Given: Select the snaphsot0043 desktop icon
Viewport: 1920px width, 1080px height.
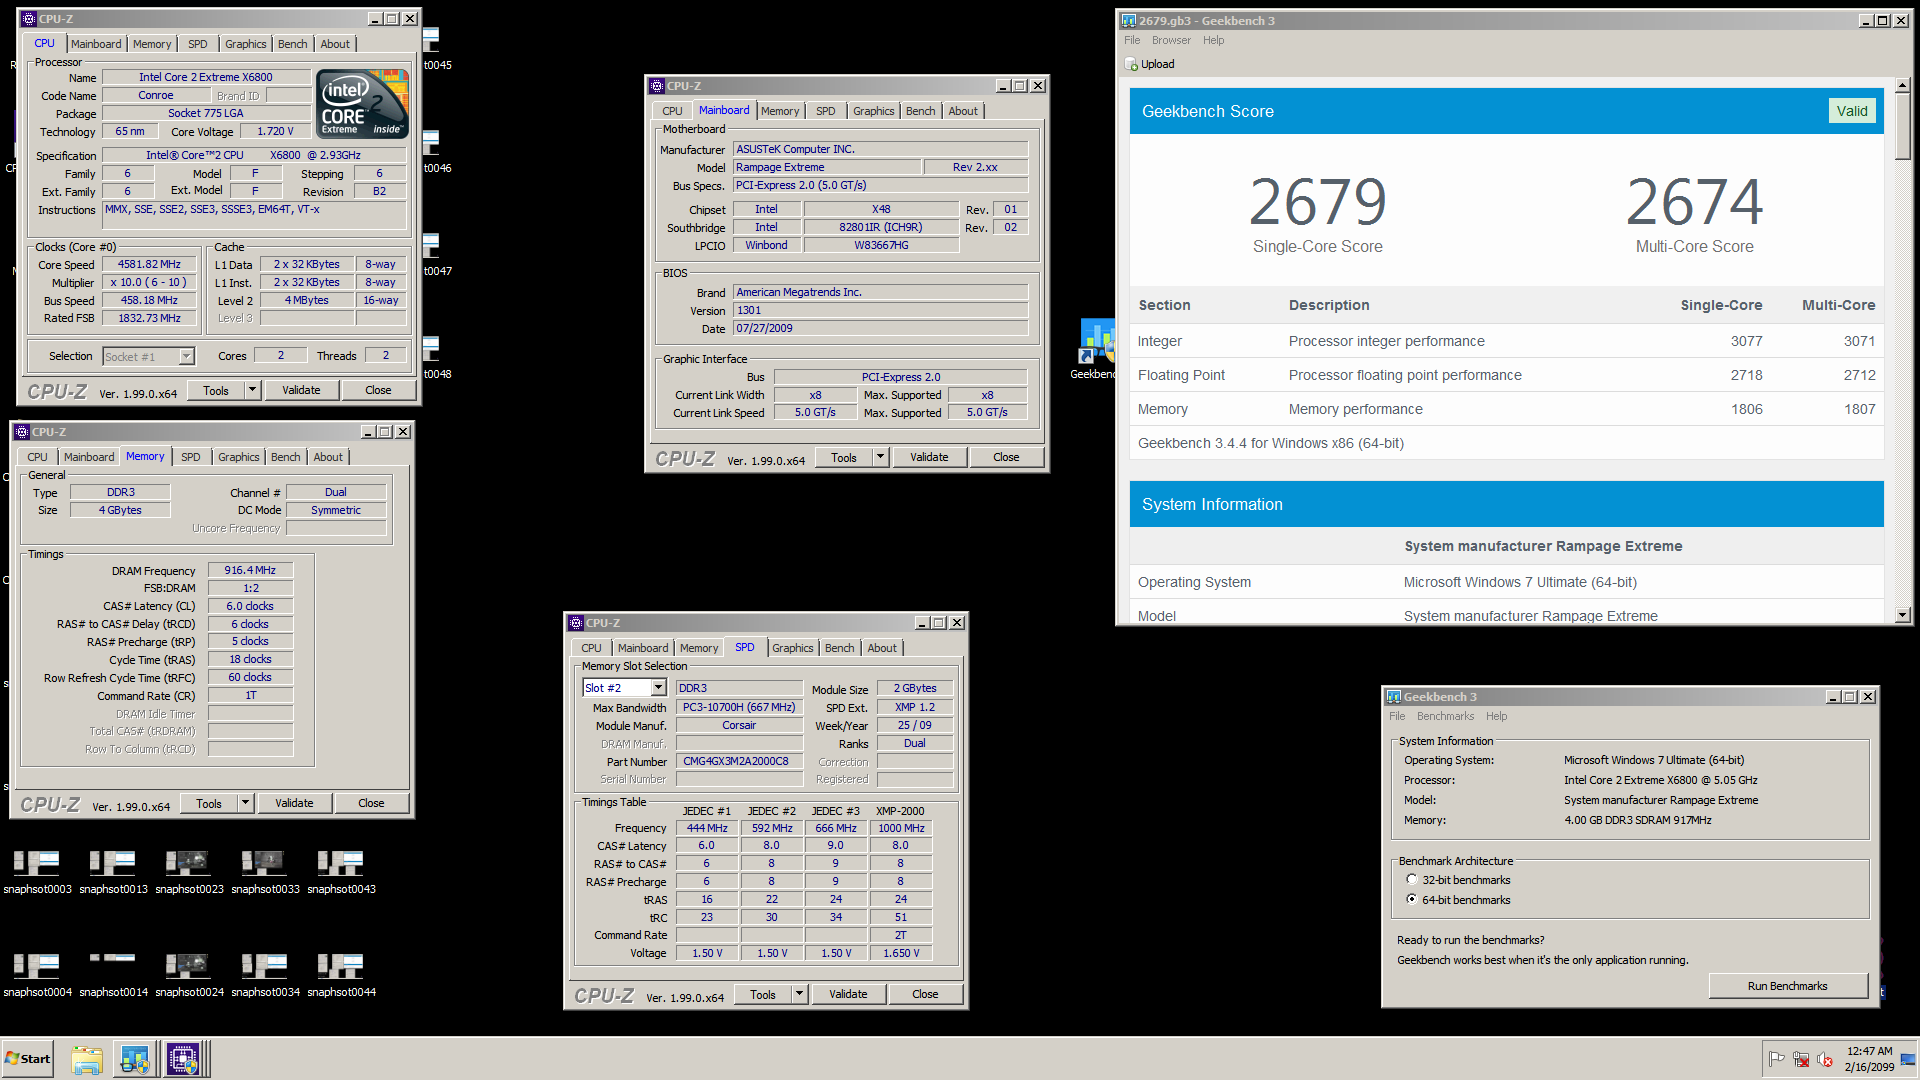Looking at the screenshot, I should [341, 871].
